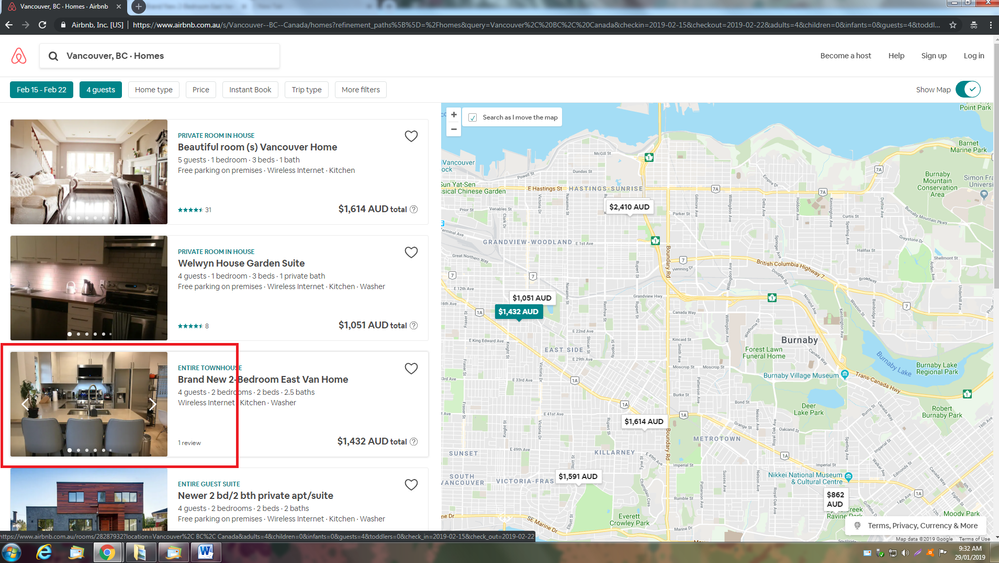
Task: Show next photo of East Van Home
Action: (x=152, y=405)
